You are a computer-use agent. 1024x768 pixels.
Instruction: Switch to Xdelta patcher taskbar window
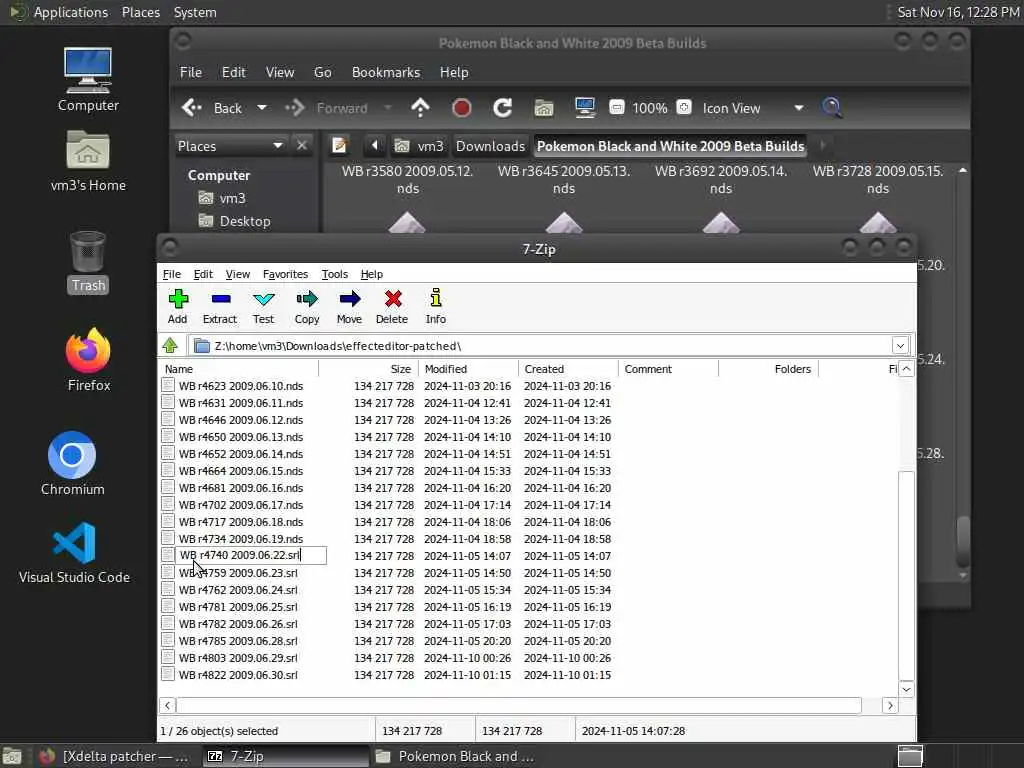coord(114,756)
